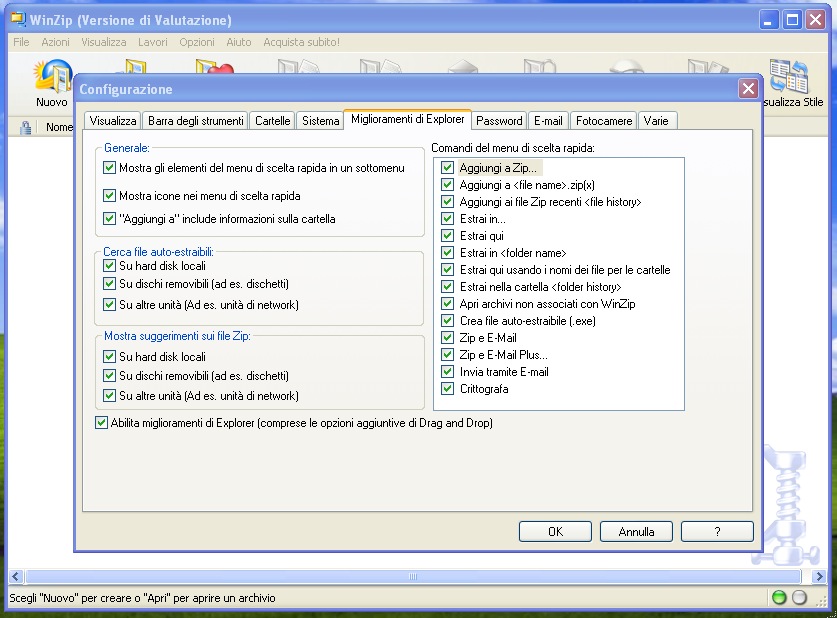Click the Nuovo archive toolbar icon
837x618 pixels.
coord(50,78)
